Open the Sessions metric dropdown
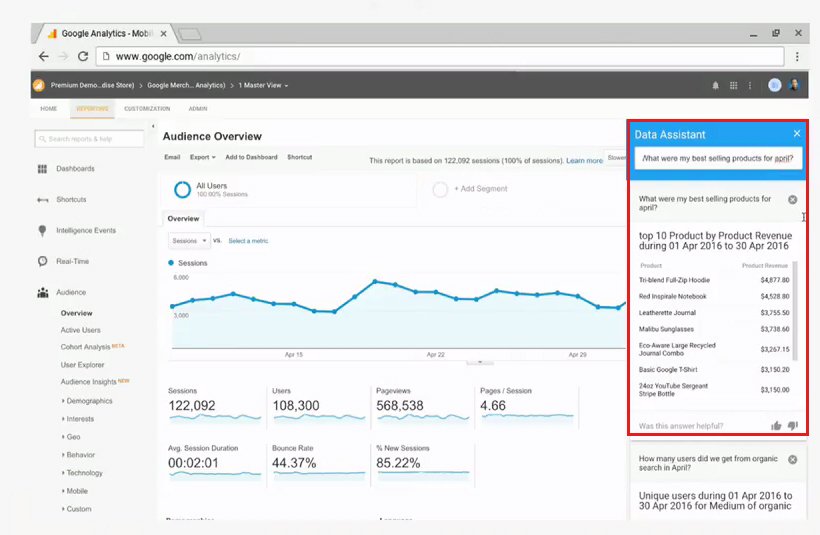 point(189,241)
